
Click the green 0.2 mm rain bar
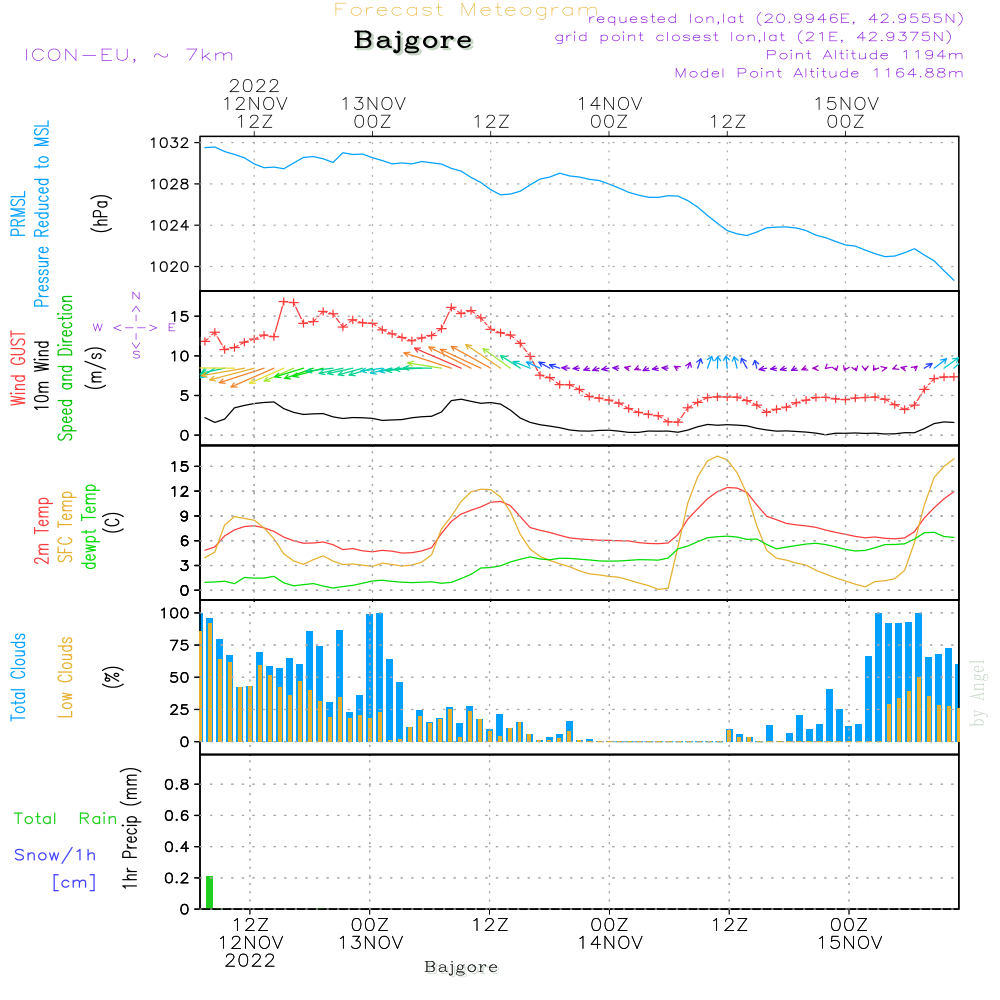click(209, 893)
